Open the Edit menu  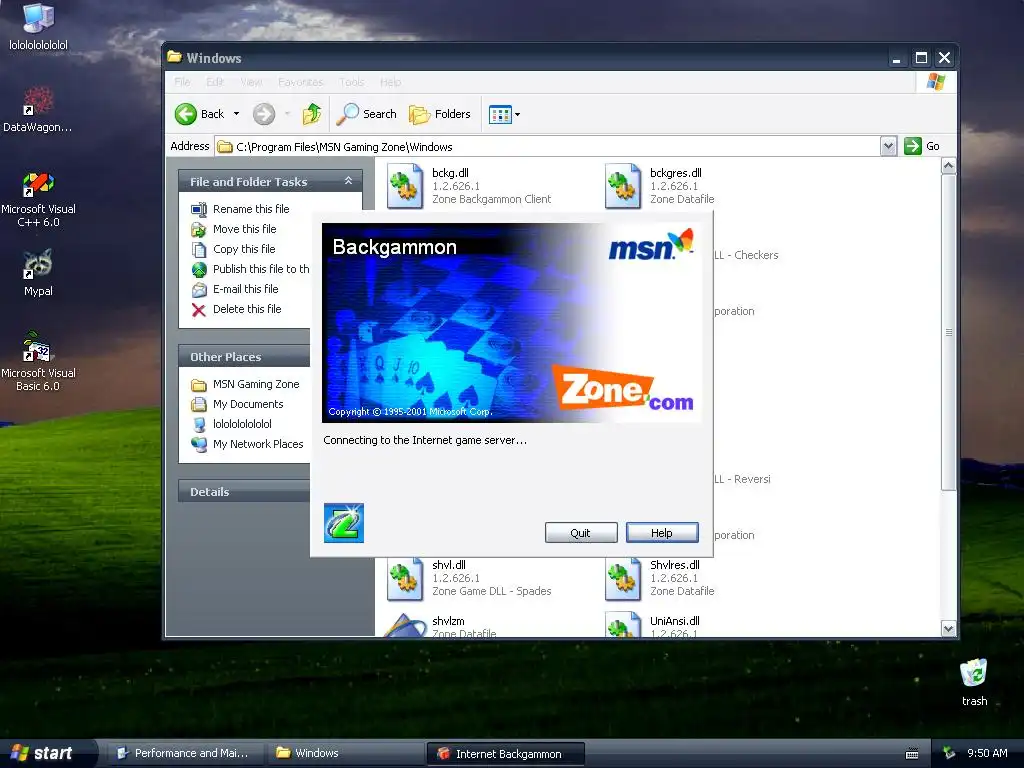click(x=214, y=82)
